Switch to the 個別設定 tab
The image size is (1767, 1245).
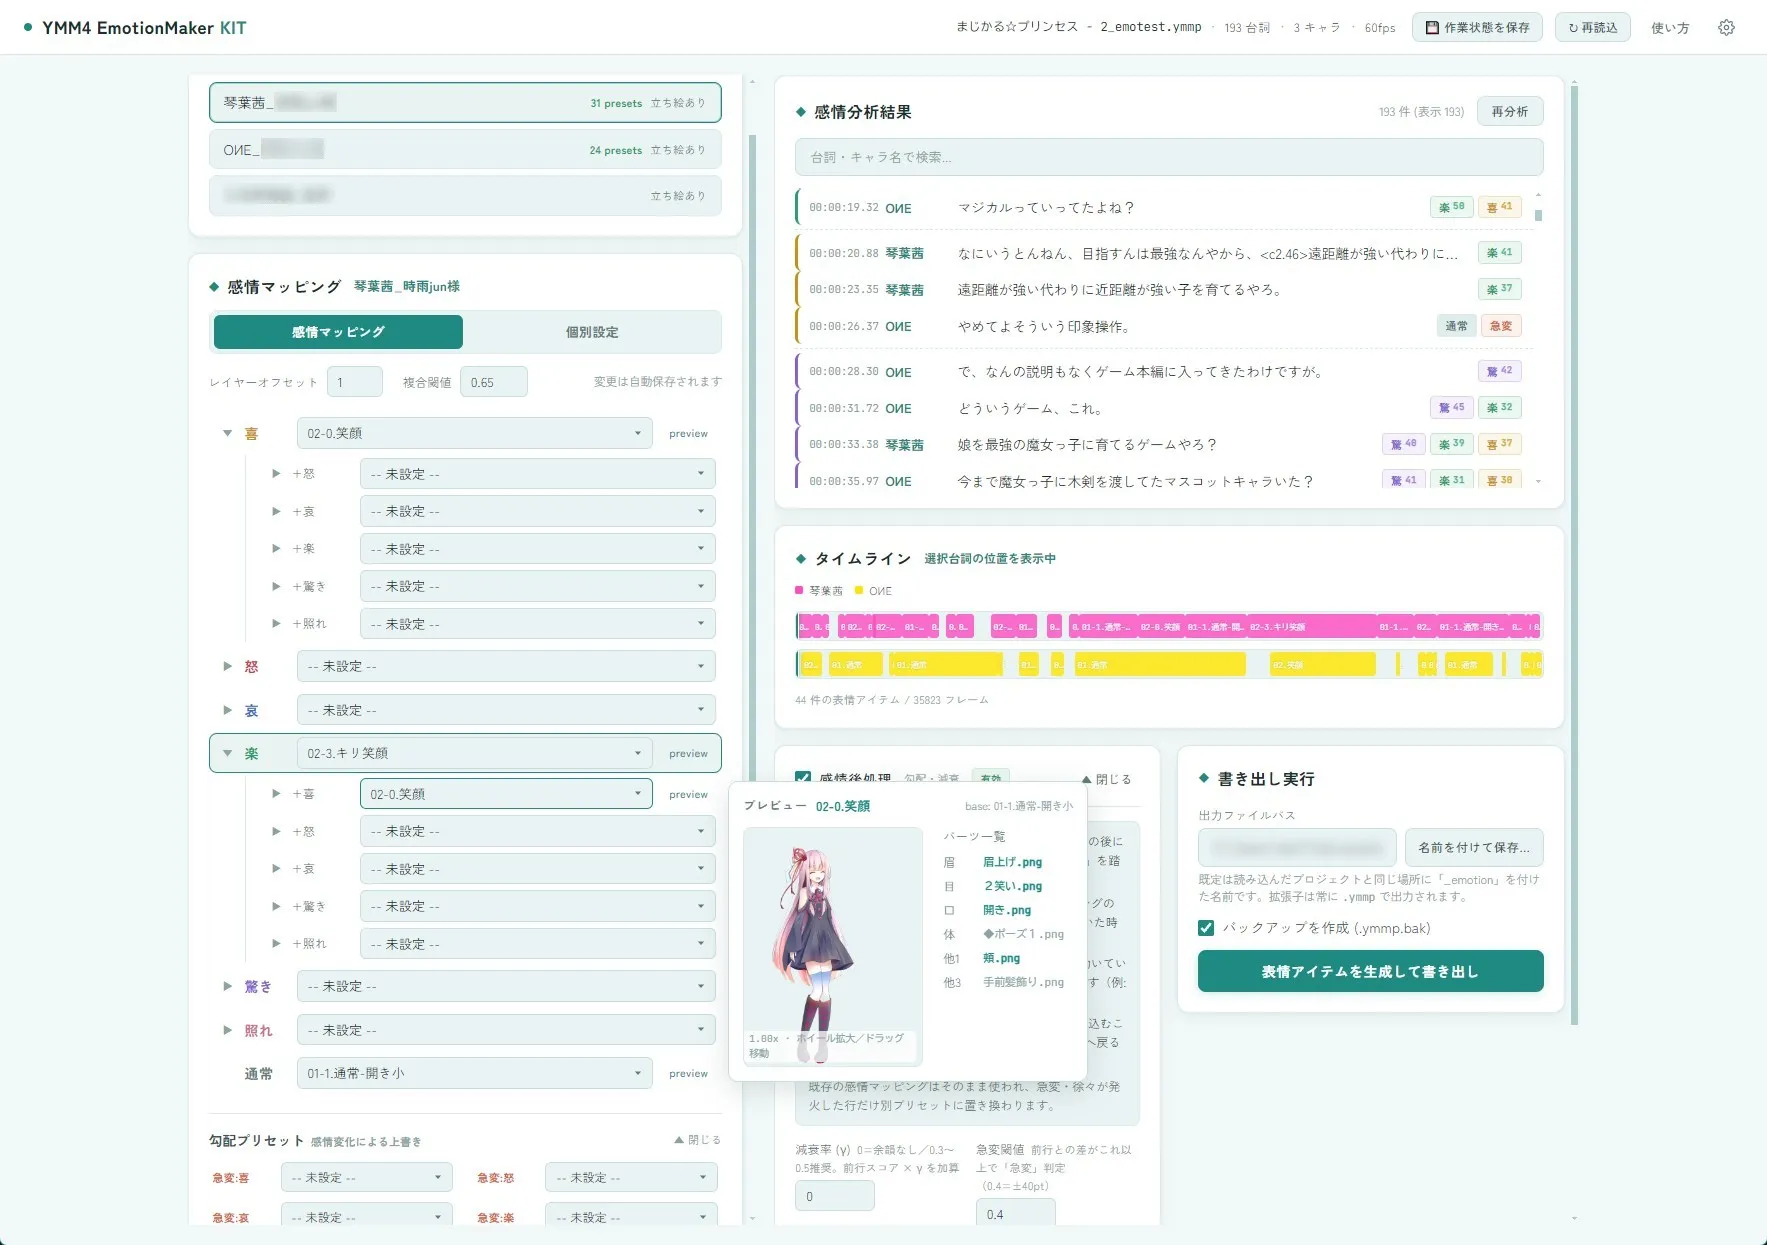tap(592, 332)
